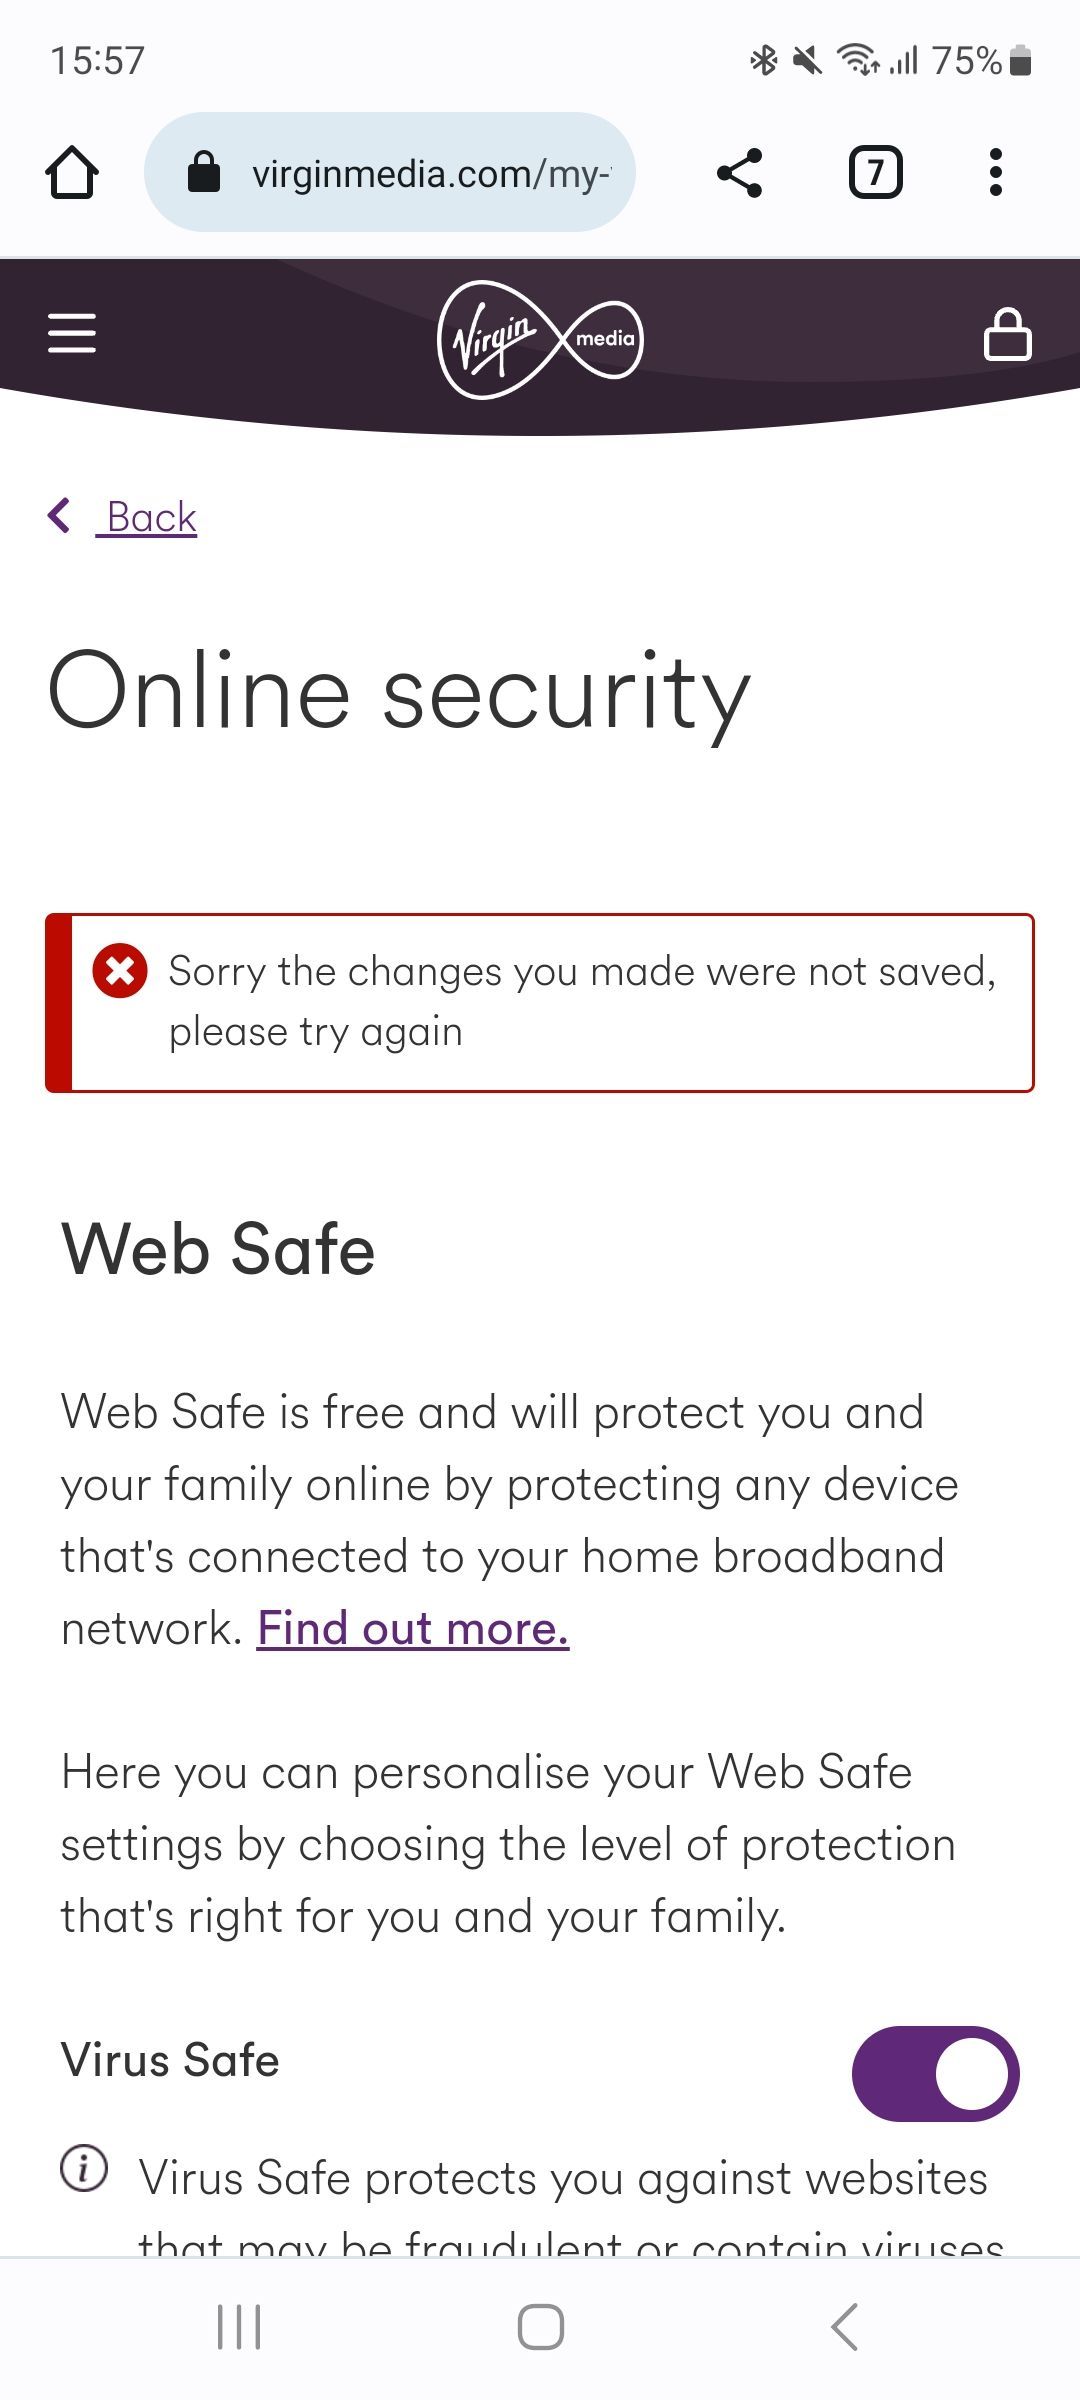
Task: Tap the red error cross icon
Action: (120, 970)
